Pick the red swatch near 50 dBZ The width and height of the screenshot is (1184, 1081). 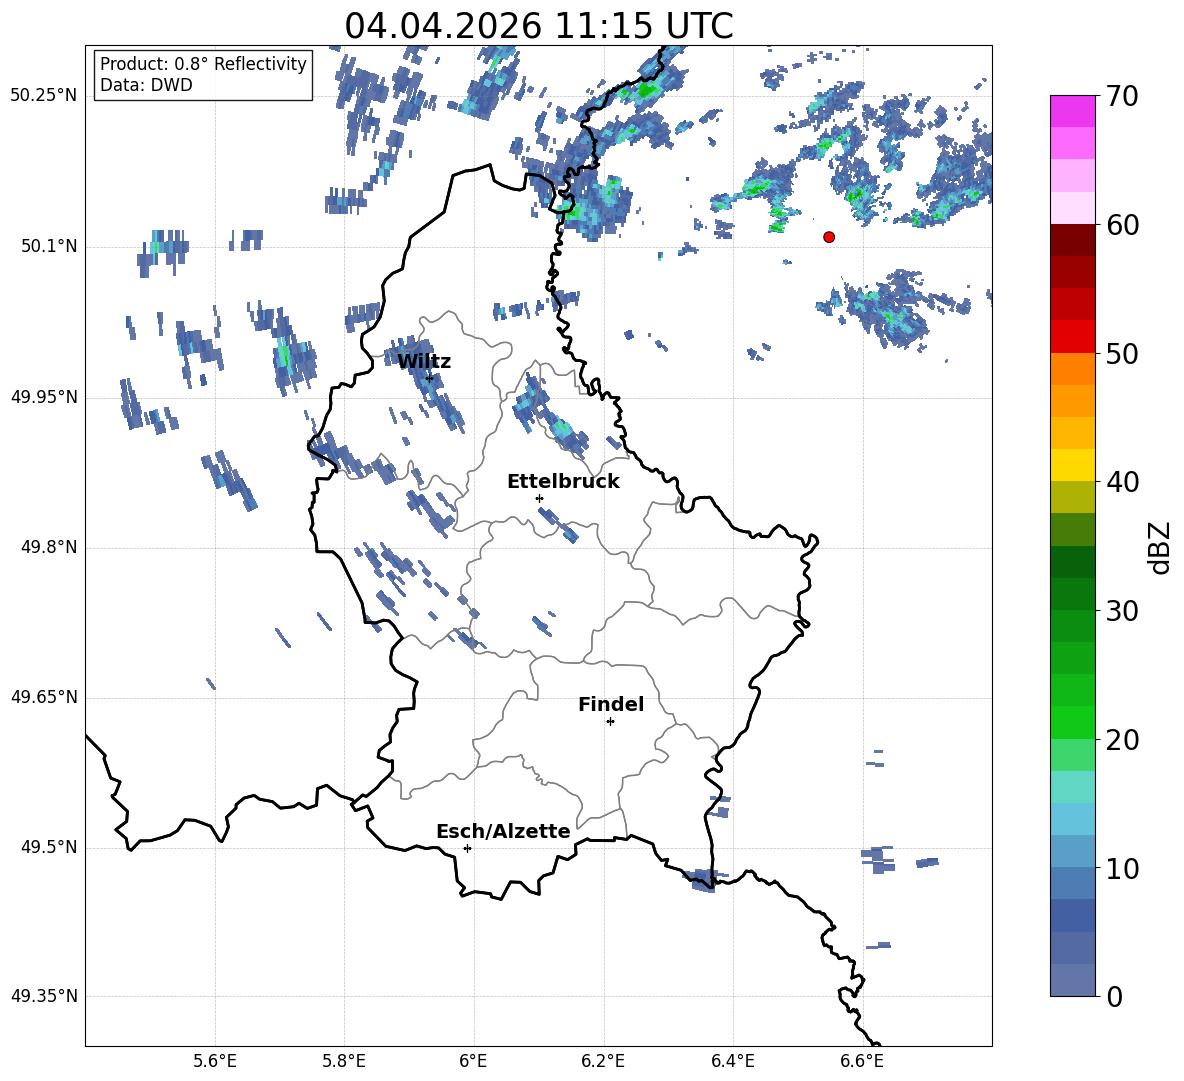[1072, 337]
